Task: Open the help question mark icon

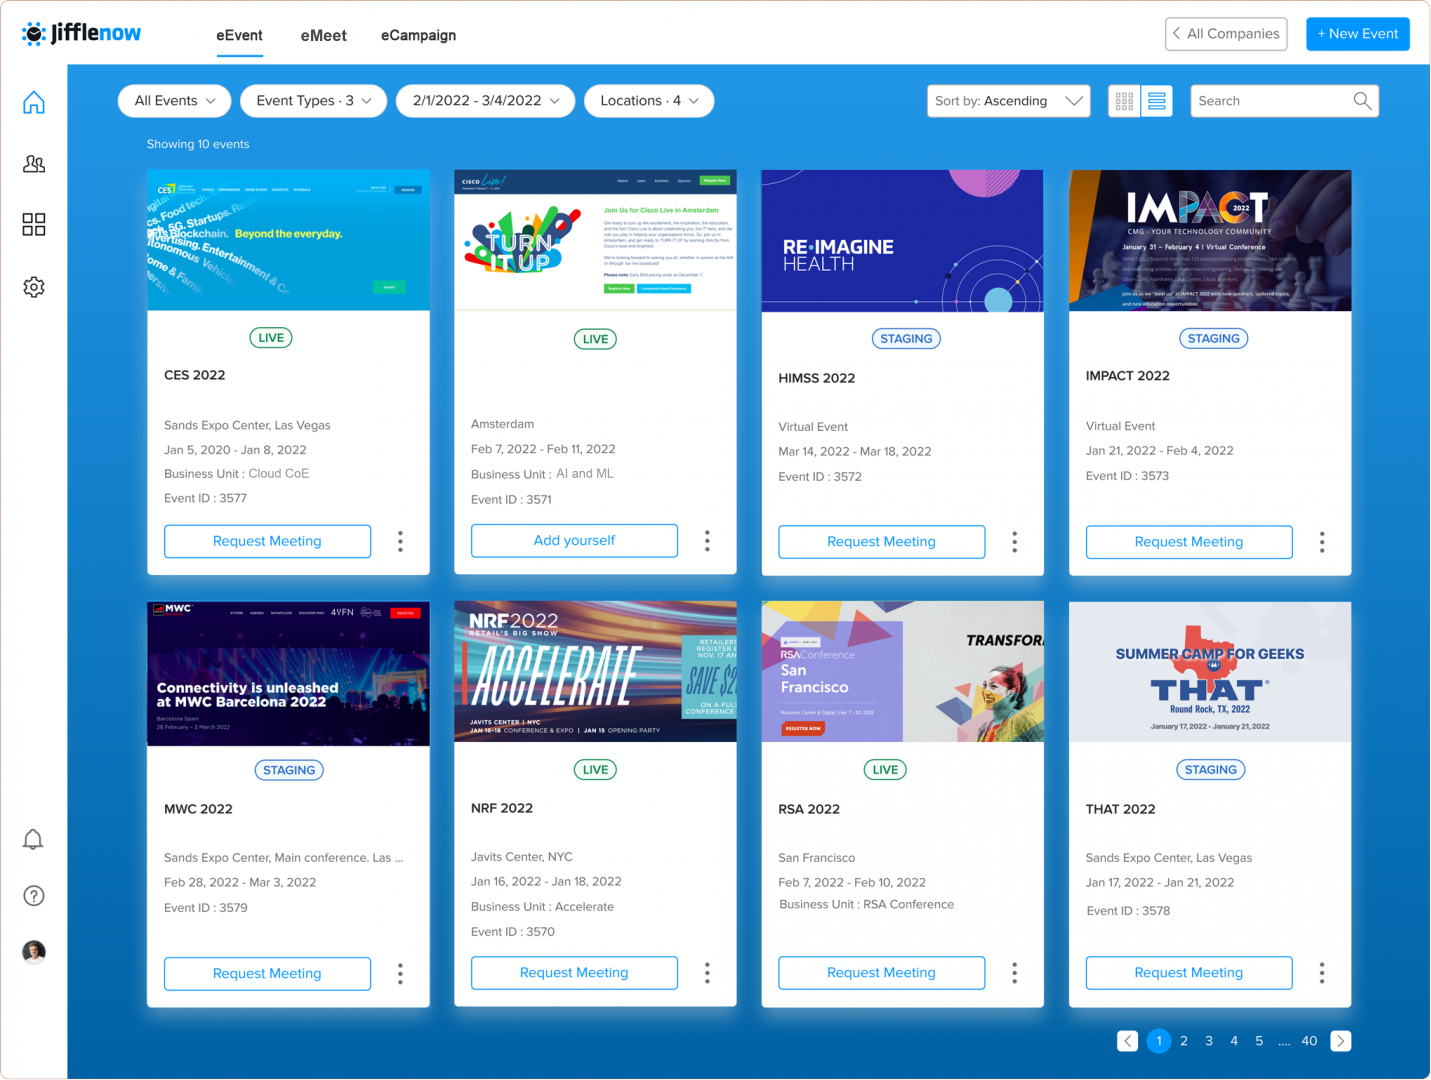Action: pyautogui.click(x=34, y=896)
